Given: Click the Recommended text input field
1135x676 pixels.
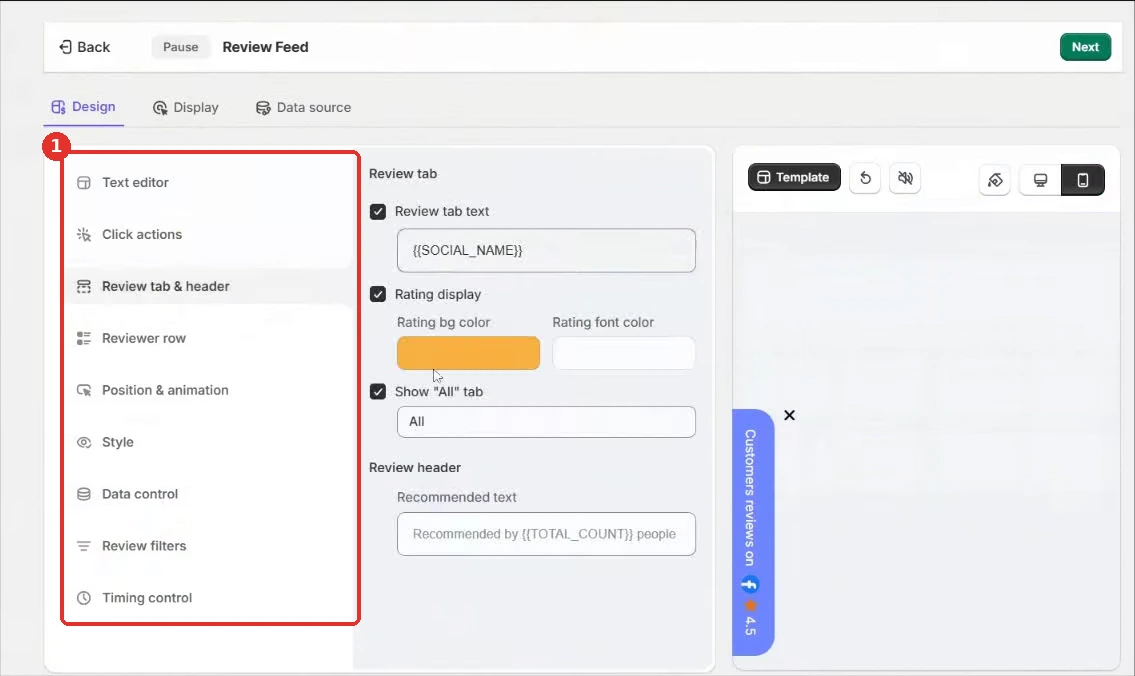Looking at the screenshot, I should 547,534.
